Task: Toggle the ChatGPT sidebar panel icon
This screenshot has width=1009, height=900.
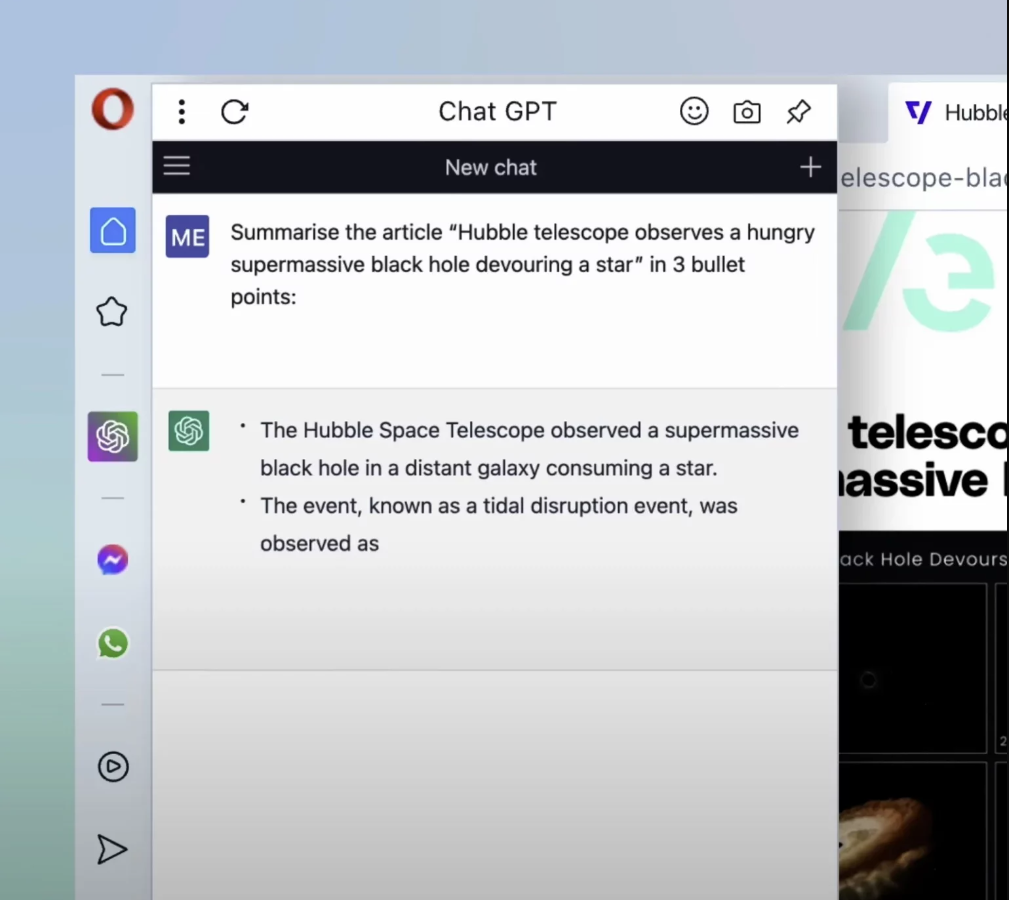Action: [113, 436]
